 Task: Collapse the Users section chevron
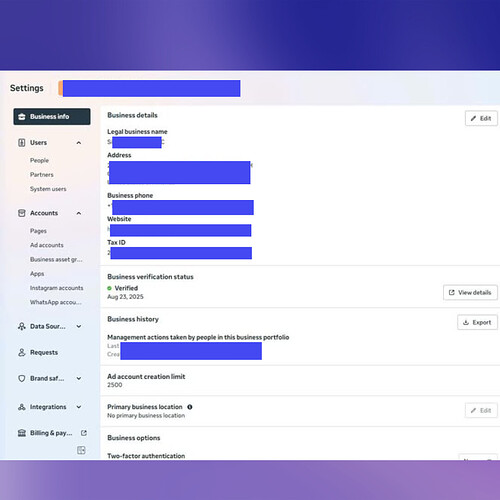tap(79, 143)
